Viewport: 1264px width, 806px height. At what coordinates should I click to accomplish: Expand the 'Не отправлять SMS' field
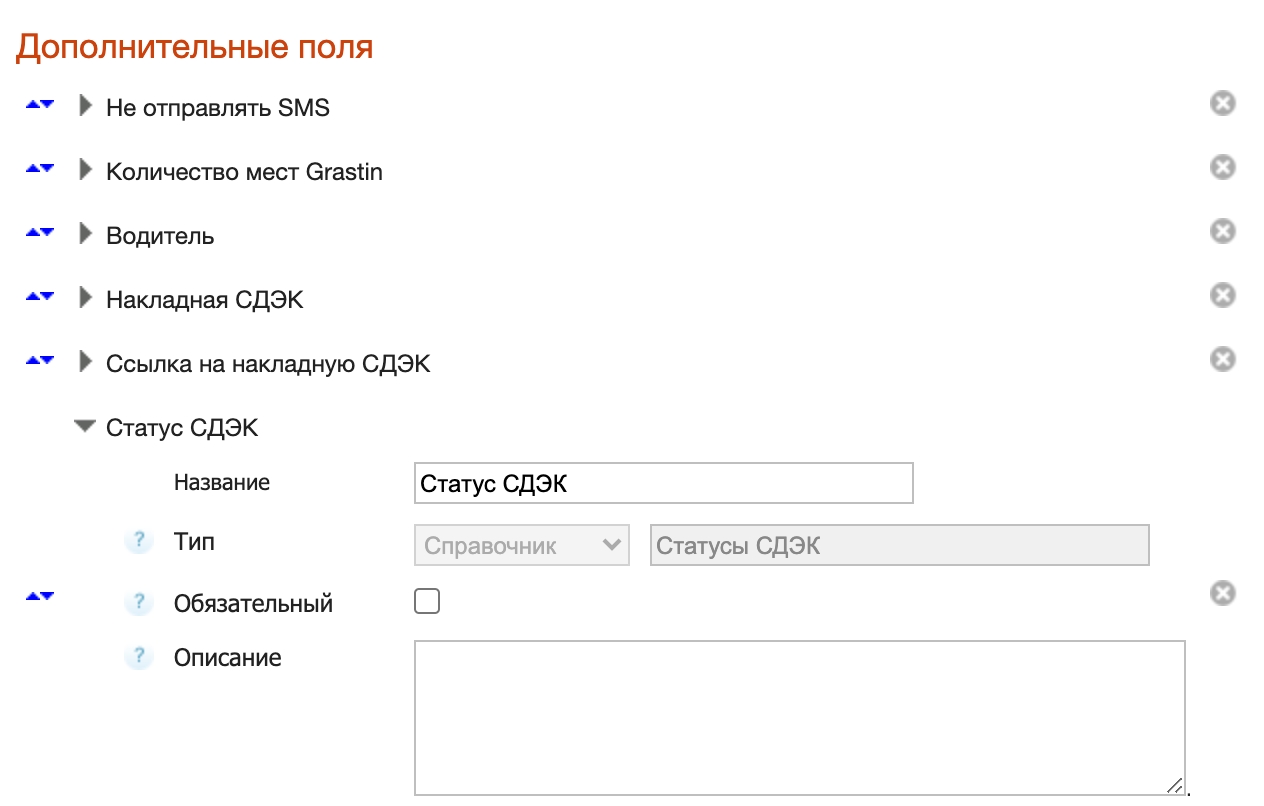pyautogui.click(x=85, y=106)
